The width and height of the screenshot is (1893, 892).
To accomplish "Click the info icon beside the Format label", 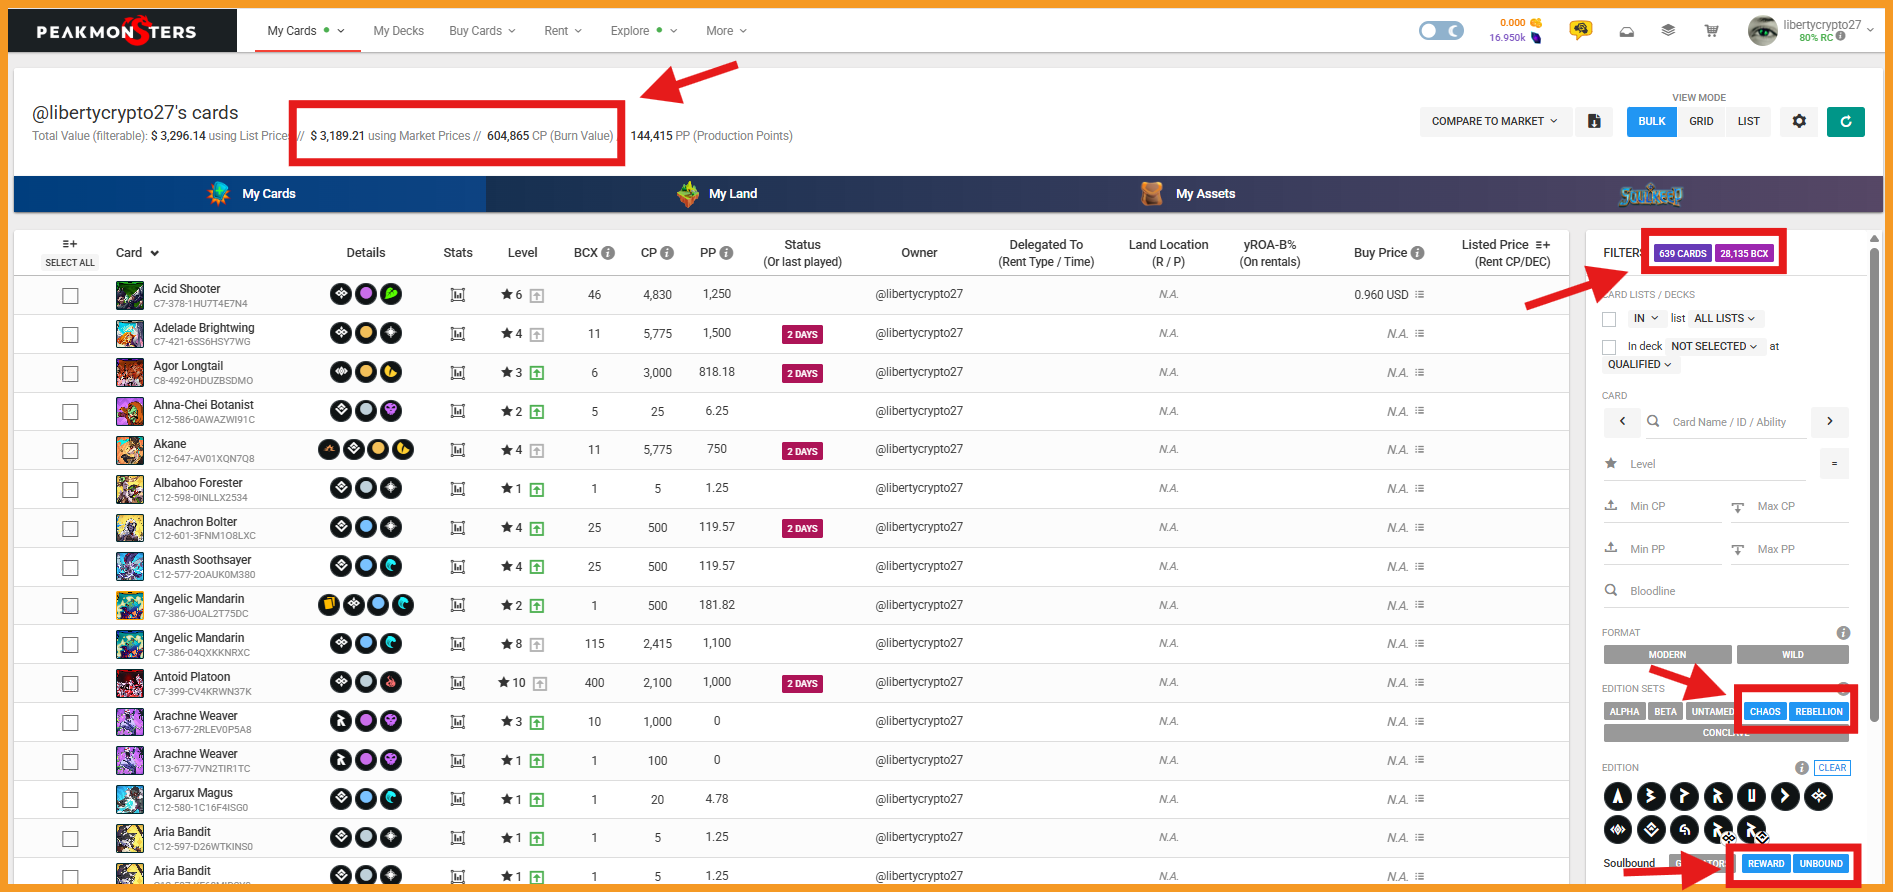I will (1843, 633).
